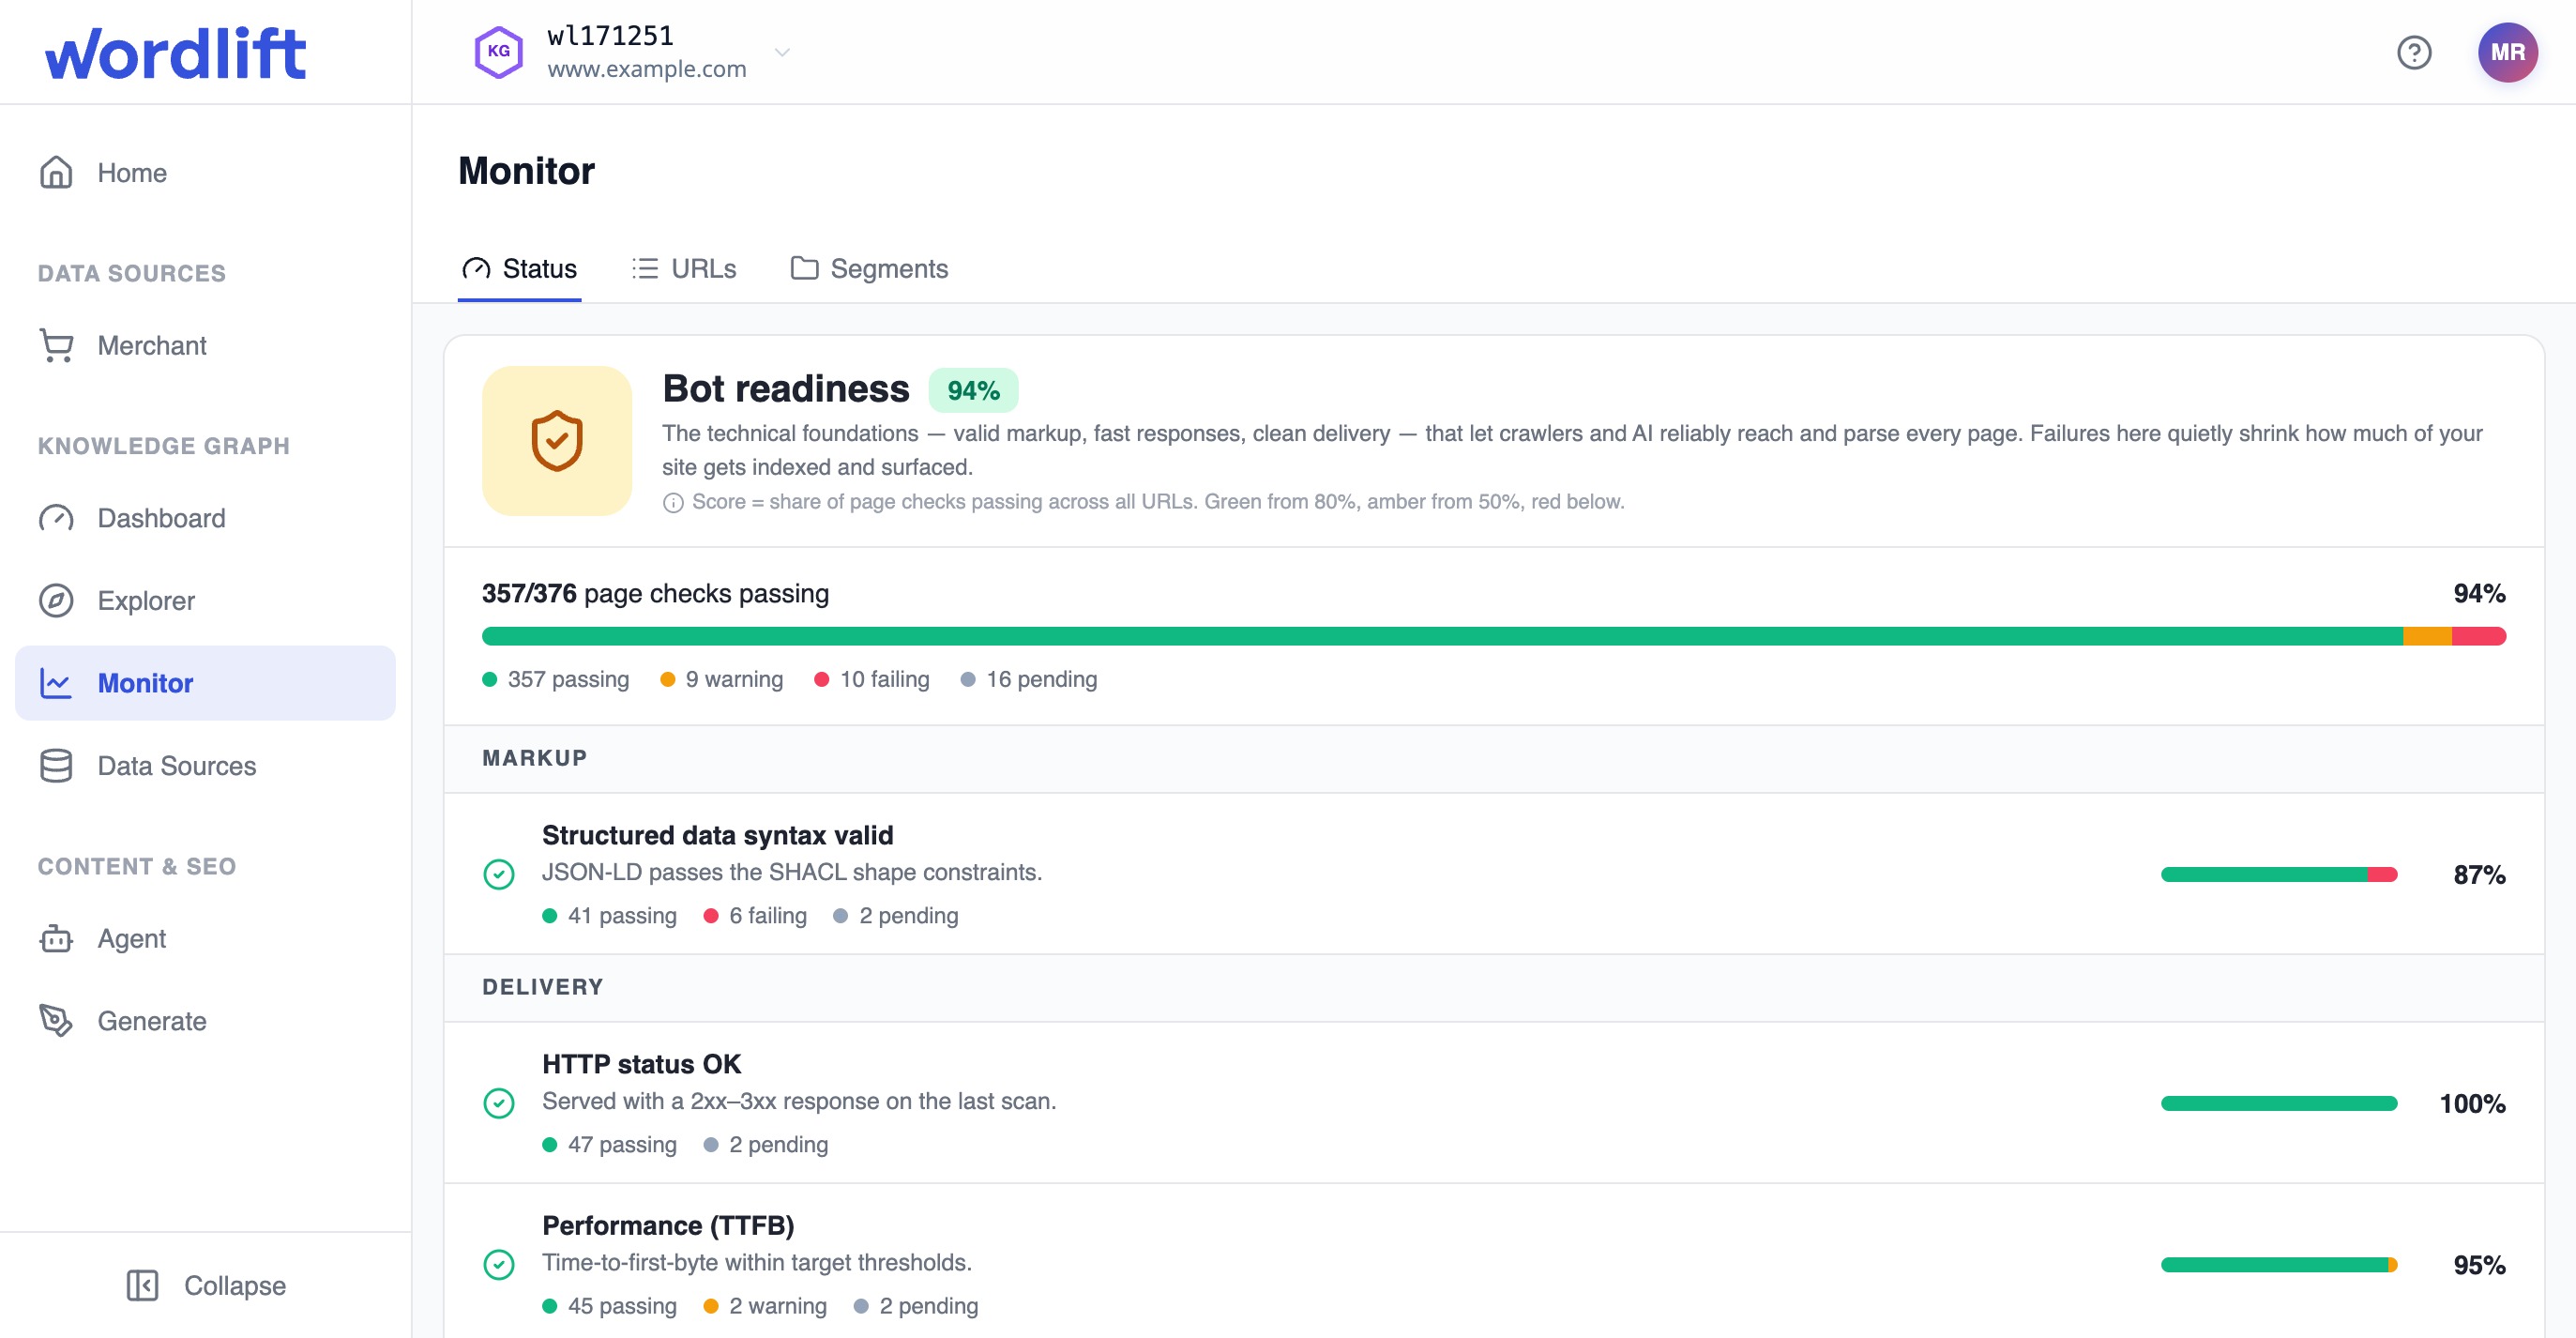Open Explorer in sidebar
The image size is (2576, 1338).
(205, 600)
